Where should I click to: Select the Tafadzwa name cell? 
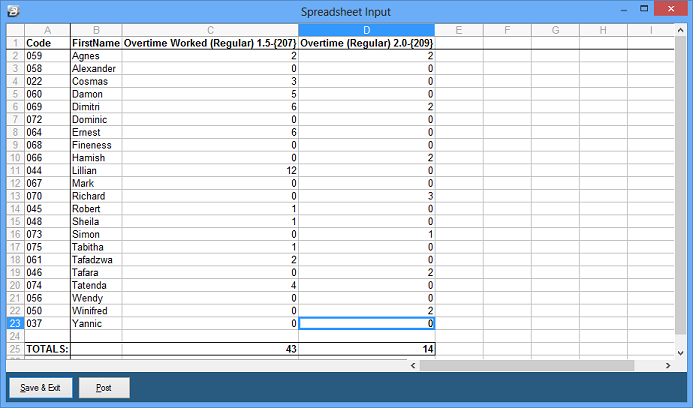96,260
